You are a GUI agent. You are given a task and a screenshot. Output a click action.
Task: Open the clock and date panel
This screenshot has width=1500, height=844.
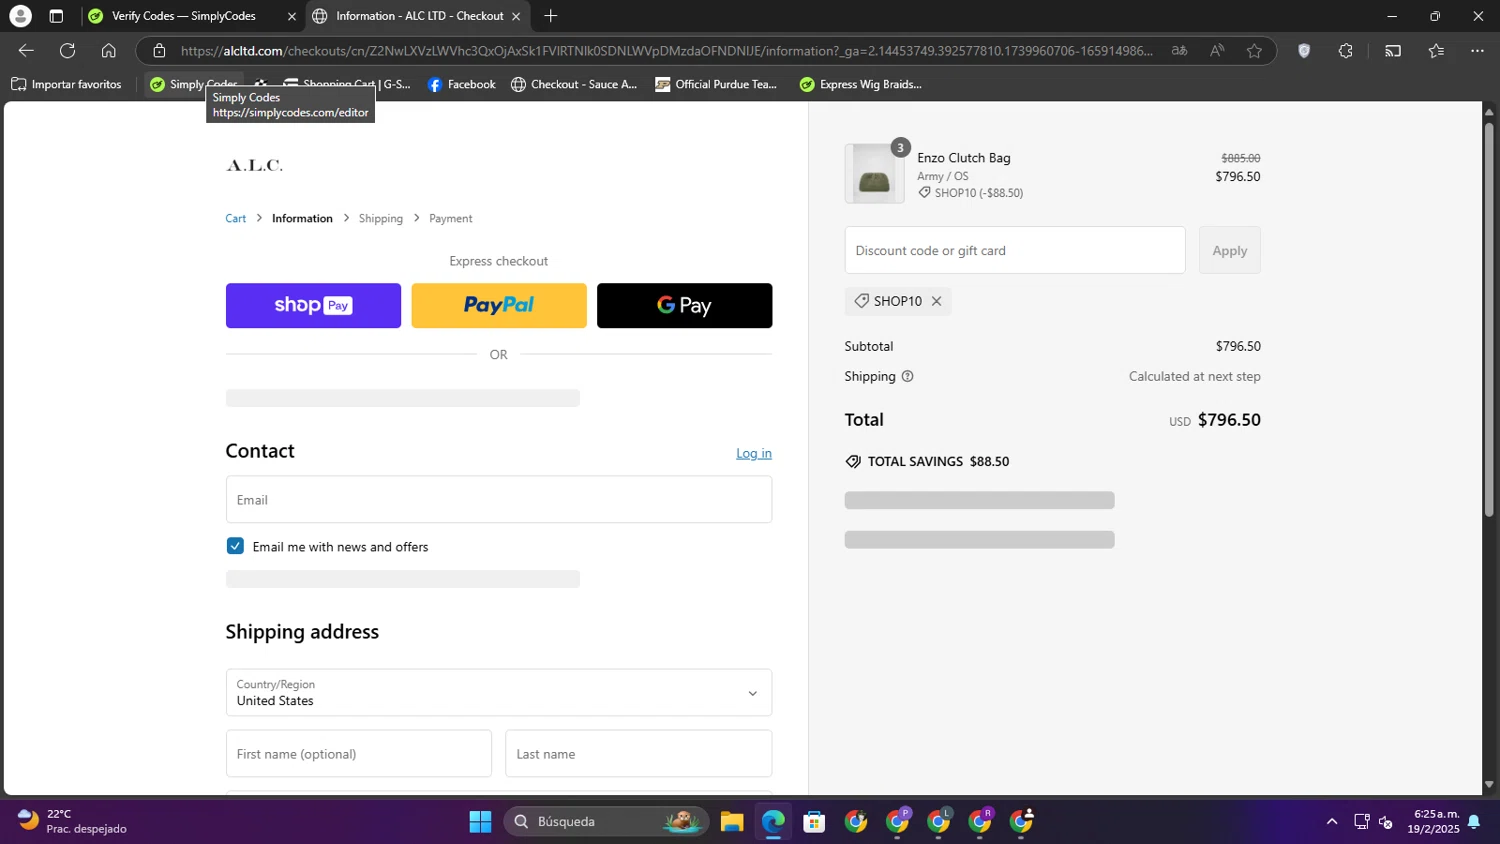click(x=1433, y=822)
